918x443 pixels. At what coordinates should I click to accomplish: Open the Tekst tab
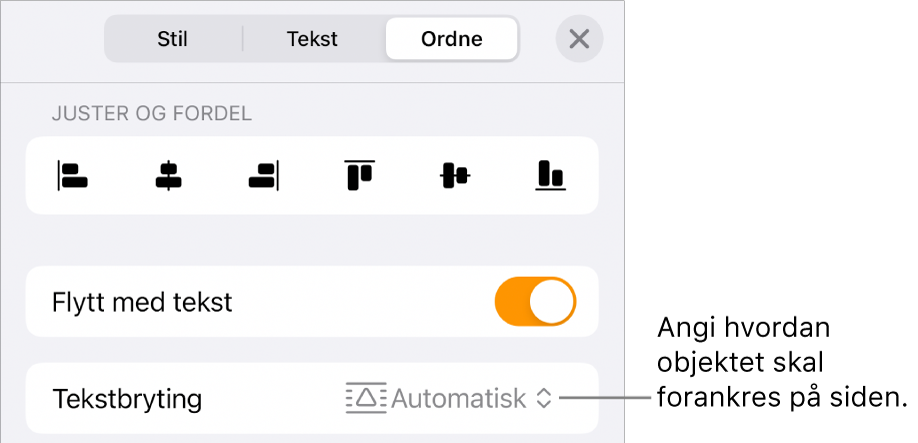click(312, 39)
